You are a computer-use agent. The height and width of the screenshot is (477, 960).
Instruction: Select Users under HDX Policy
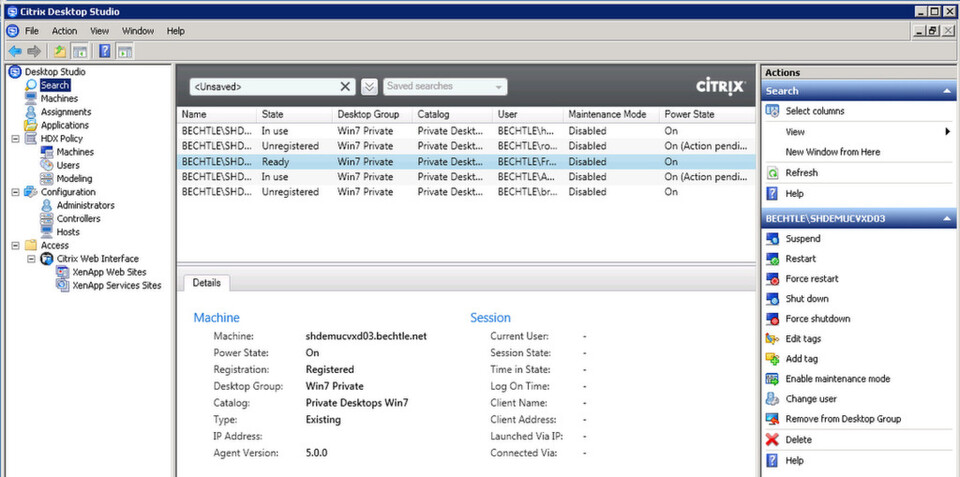(67, 165)
